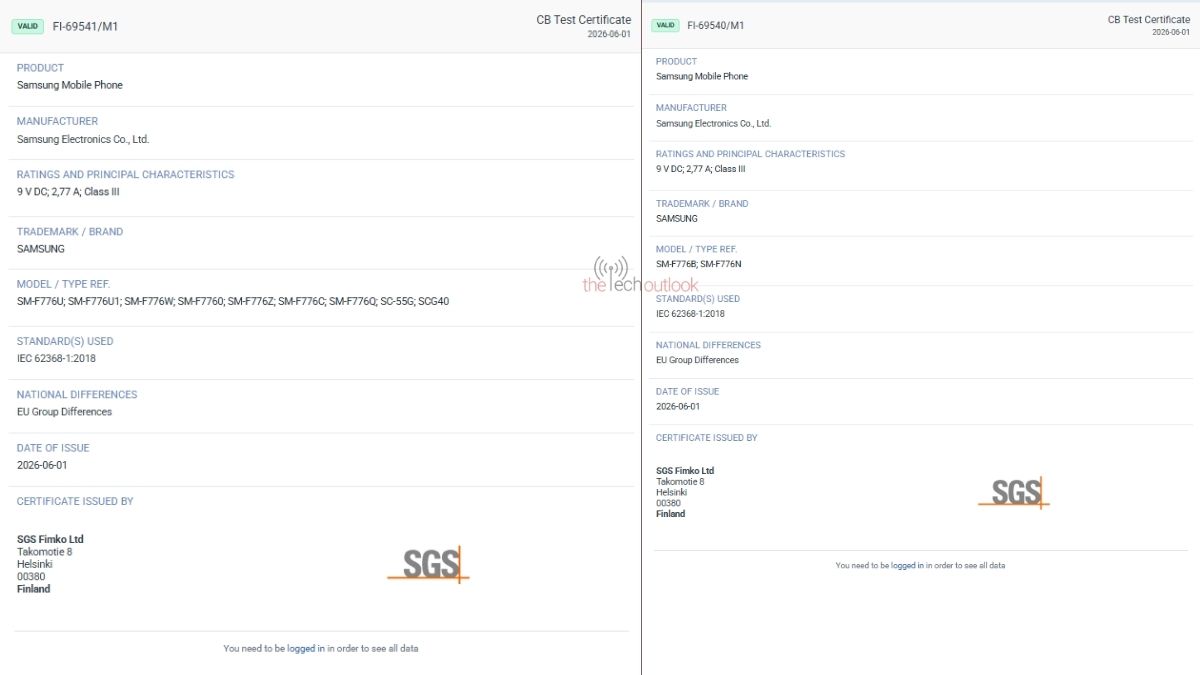Click the ratings value "9 V DC; 2,77 A; Class III" in right certificate
Image resolution: width=1200 pixels, height=675 pixels.
click(701, 170)
